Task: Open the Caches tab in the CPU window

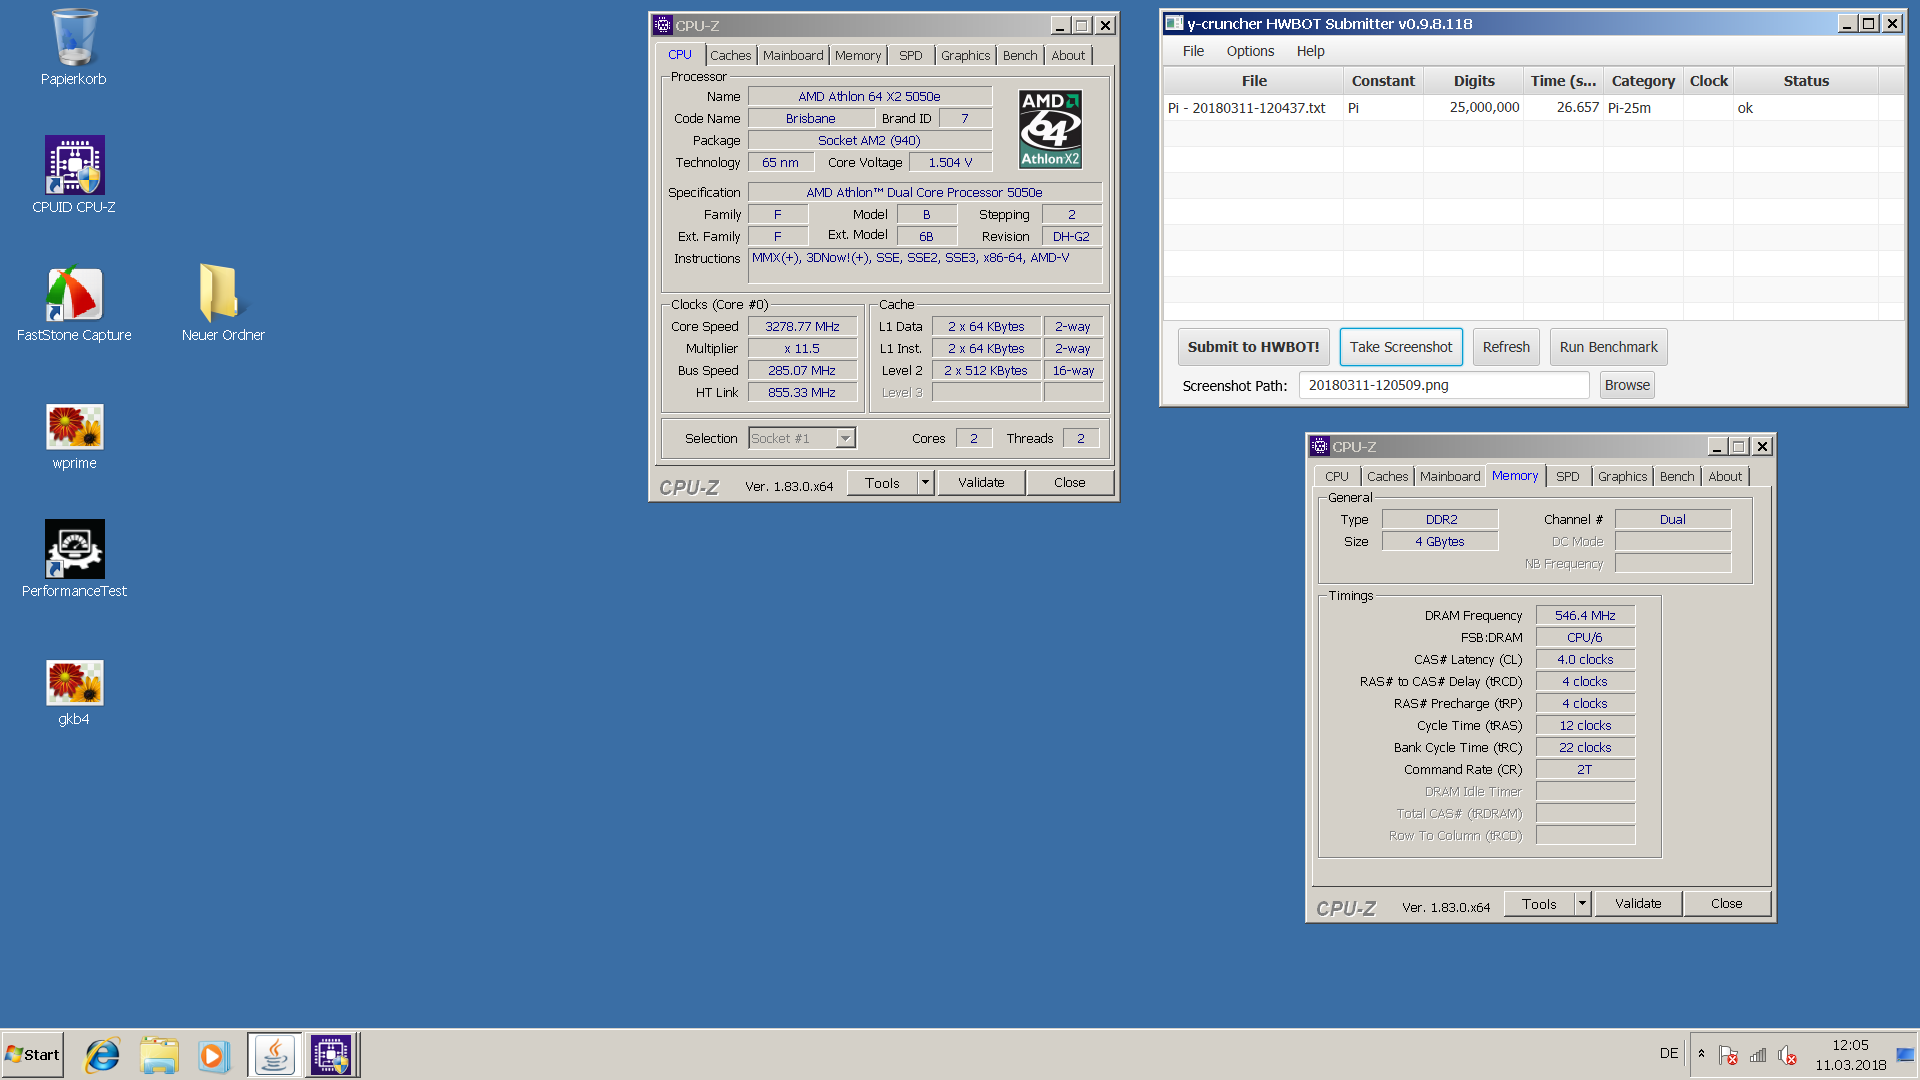Action: pyautogui.click(x=730, y=56)
